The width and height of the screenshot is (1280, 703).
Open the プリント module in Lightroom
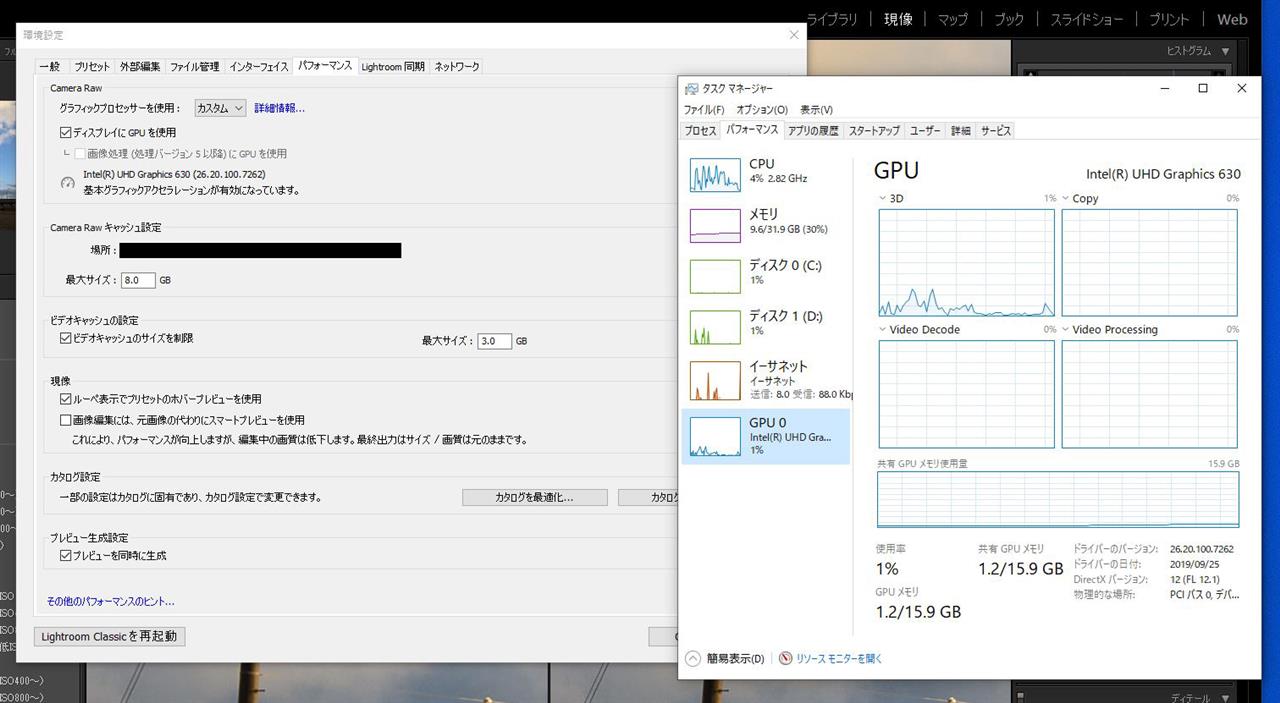point(1169,19)
